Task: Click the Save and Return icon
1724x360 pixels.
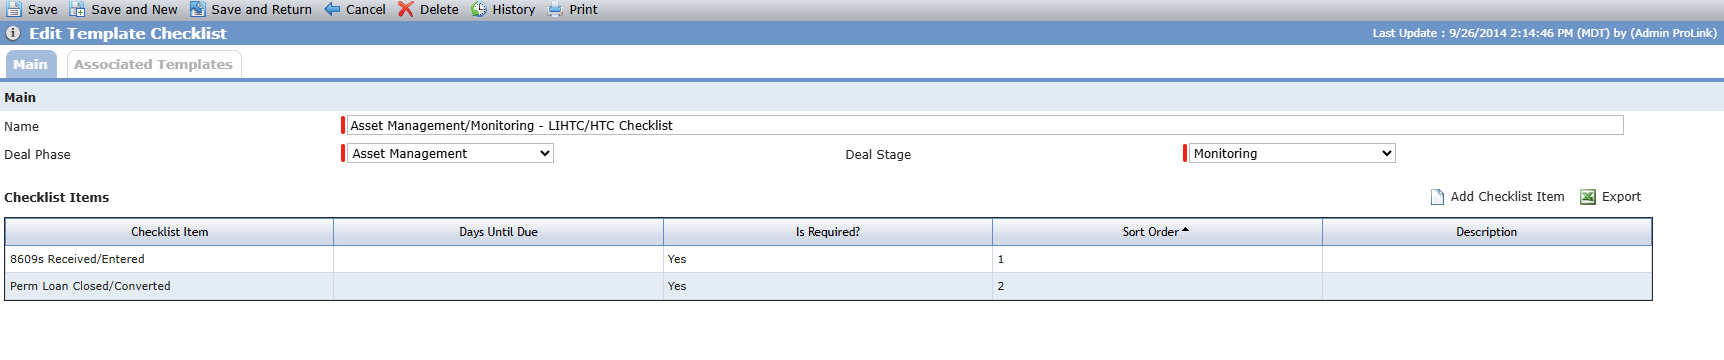Action: 197,9
